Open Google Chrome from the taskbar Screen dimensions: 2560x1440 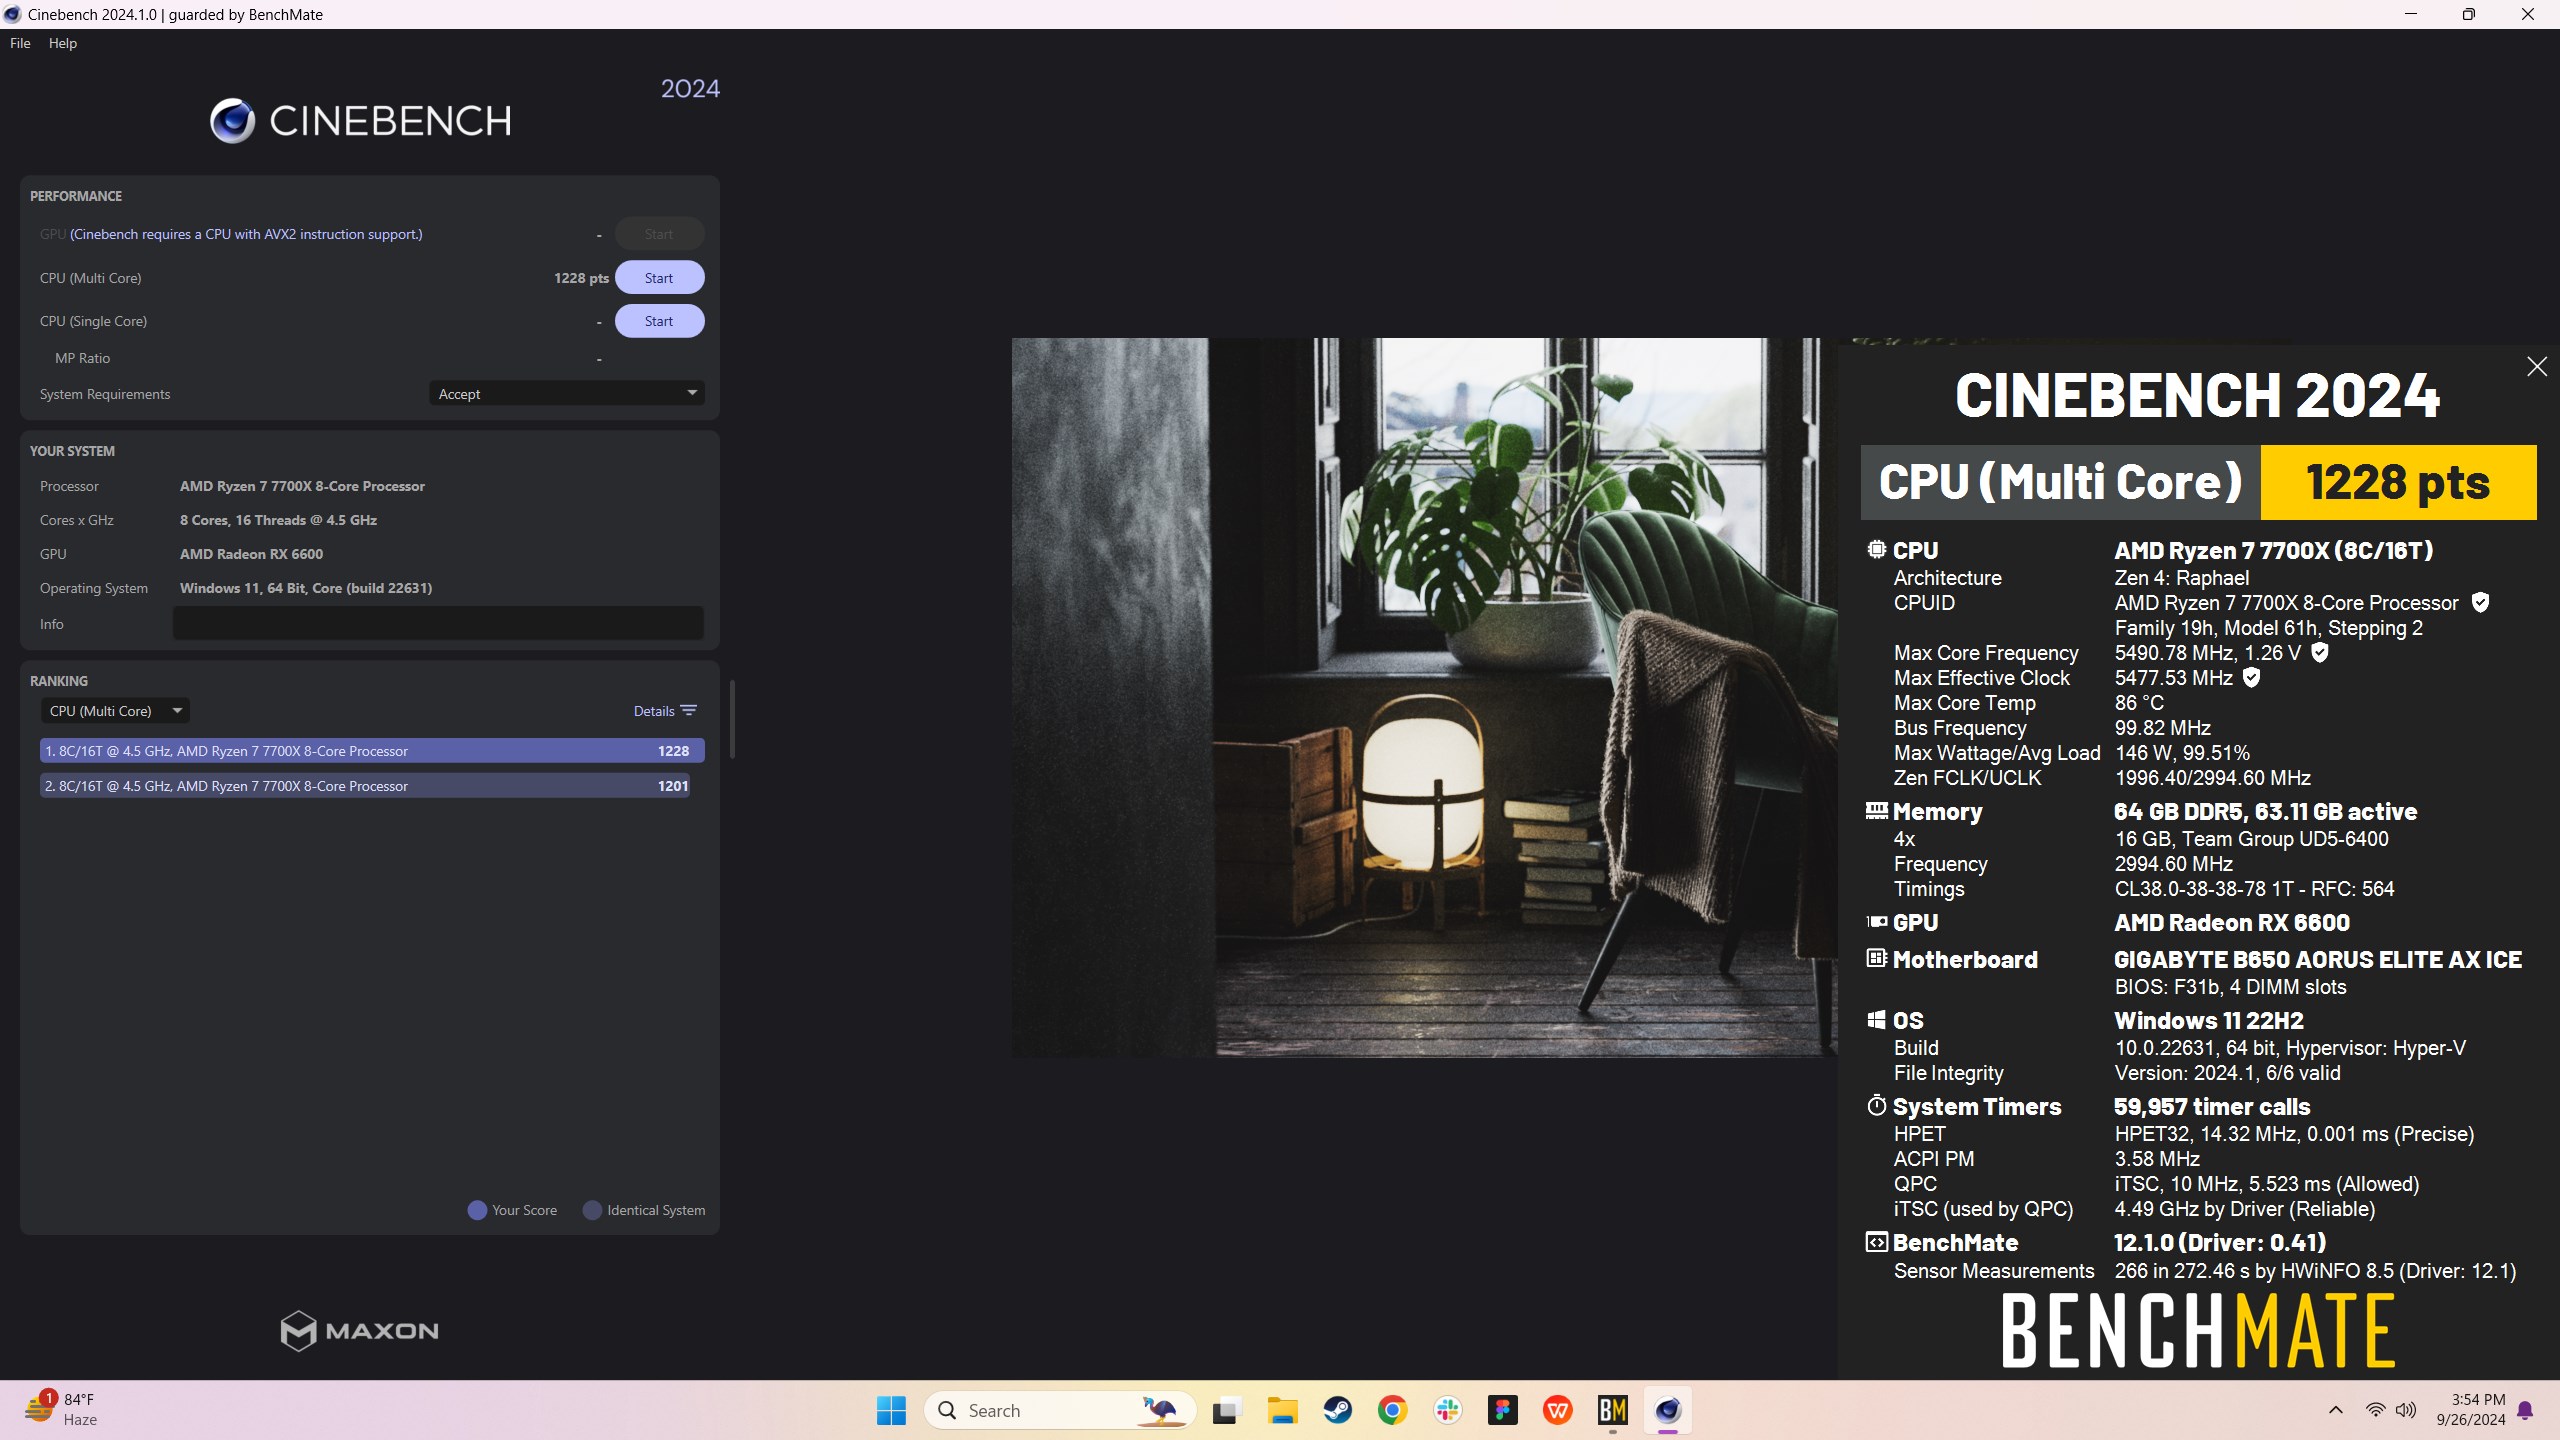point(1393,1411)
